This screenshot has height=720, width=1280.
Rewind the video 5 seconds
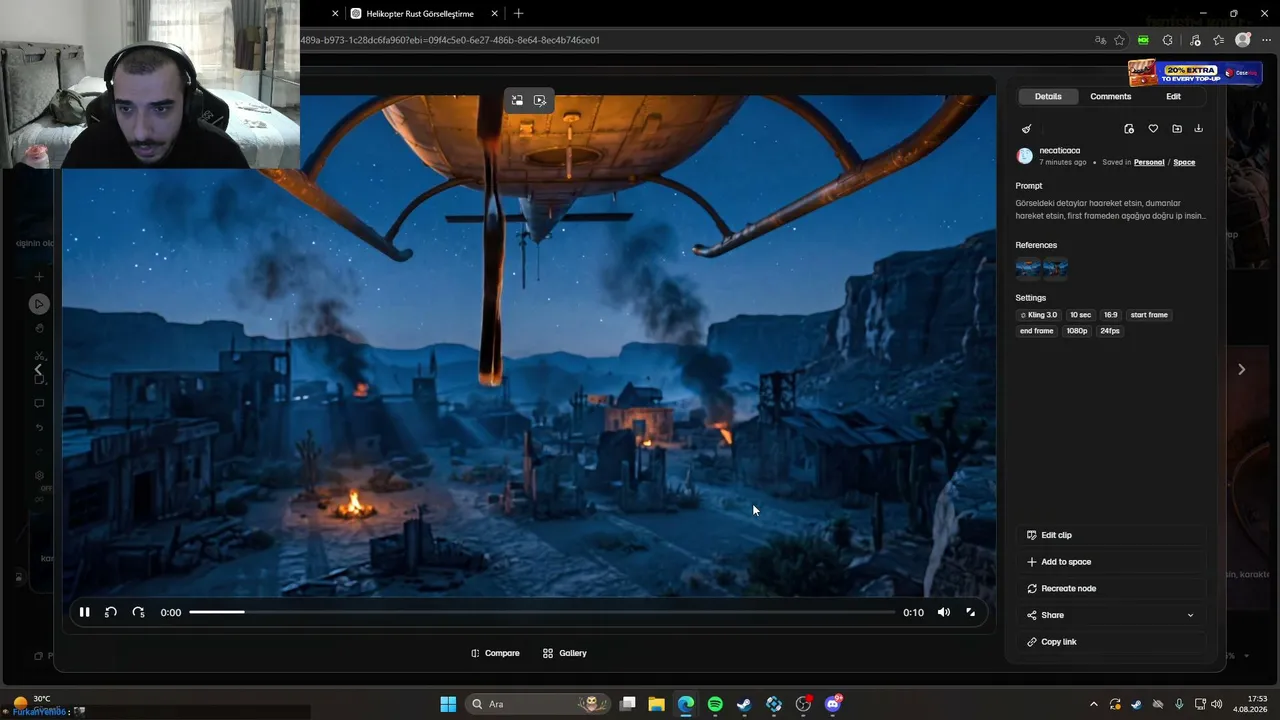[x=111, y=612]
